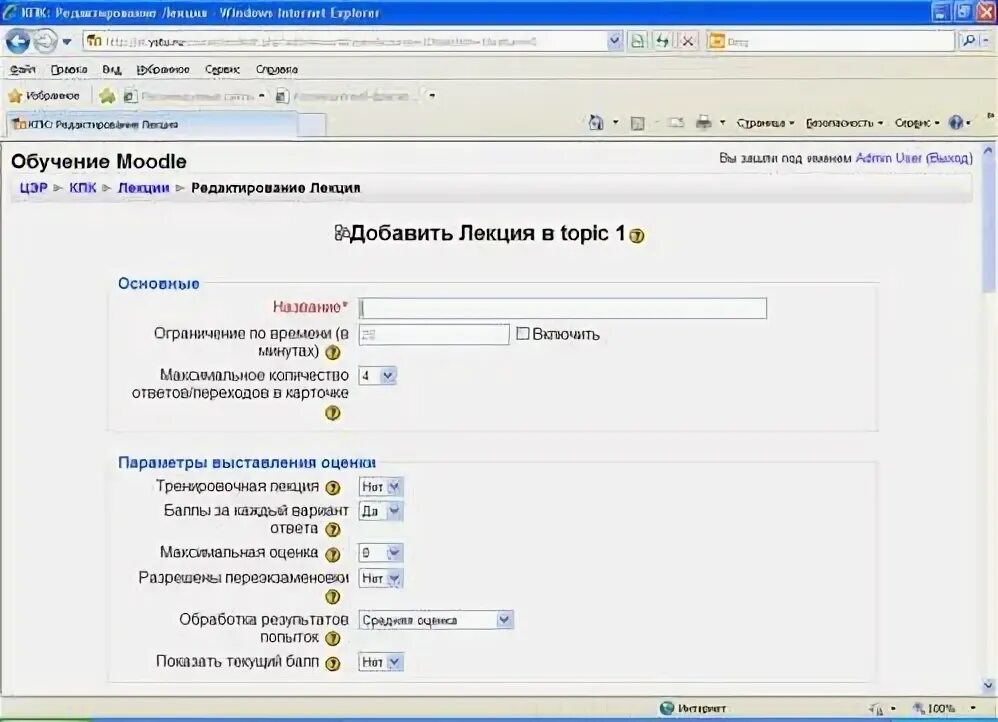
Task: Select the КПК Редактирование Лекция browser tab
Action: point(153,124)
